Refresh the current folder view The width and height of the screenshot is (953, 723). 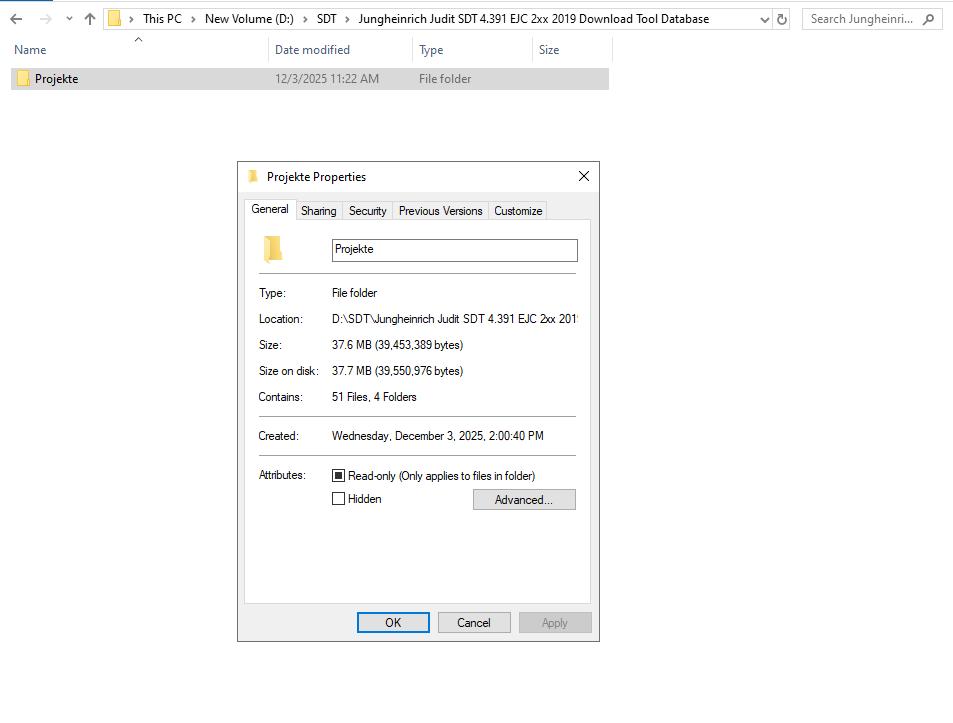click(781, 18)
